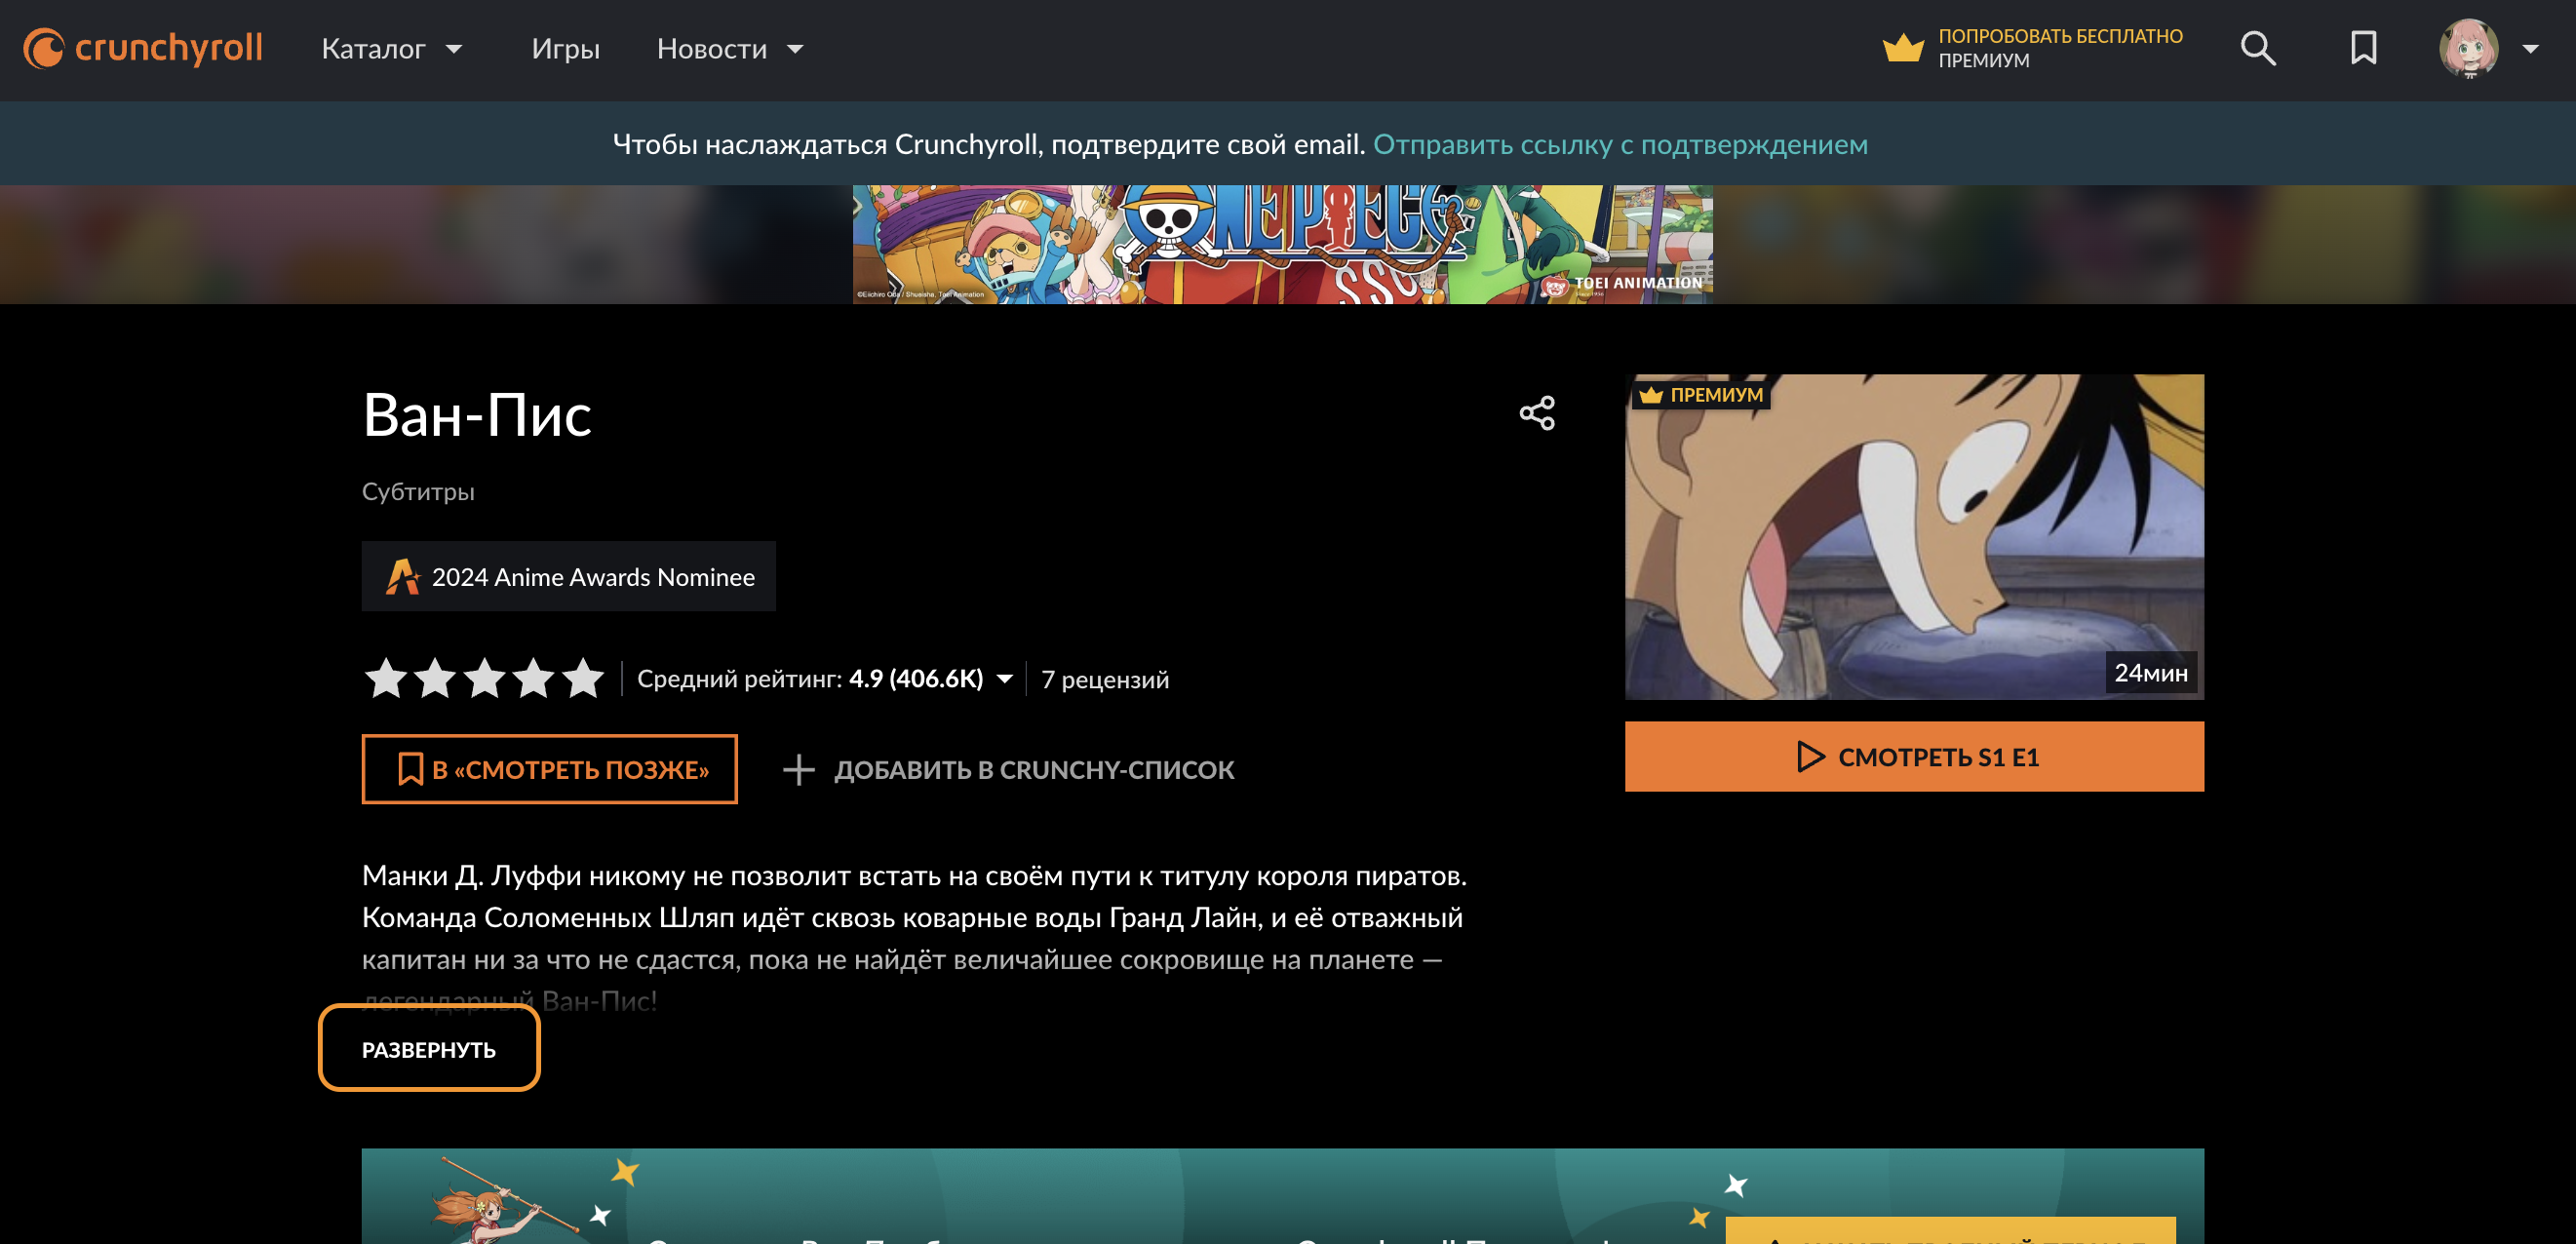Click РАЗВЕРНУТЬ to expand description
Viewport: 2576px width, 1244px height.
click(x=429, y=1049)
